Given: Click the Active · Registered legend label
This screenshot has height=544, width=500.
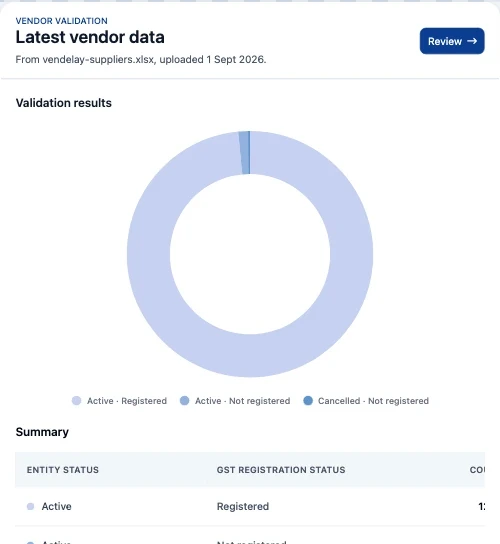Looking at the screenshot, I should [127, 401].
